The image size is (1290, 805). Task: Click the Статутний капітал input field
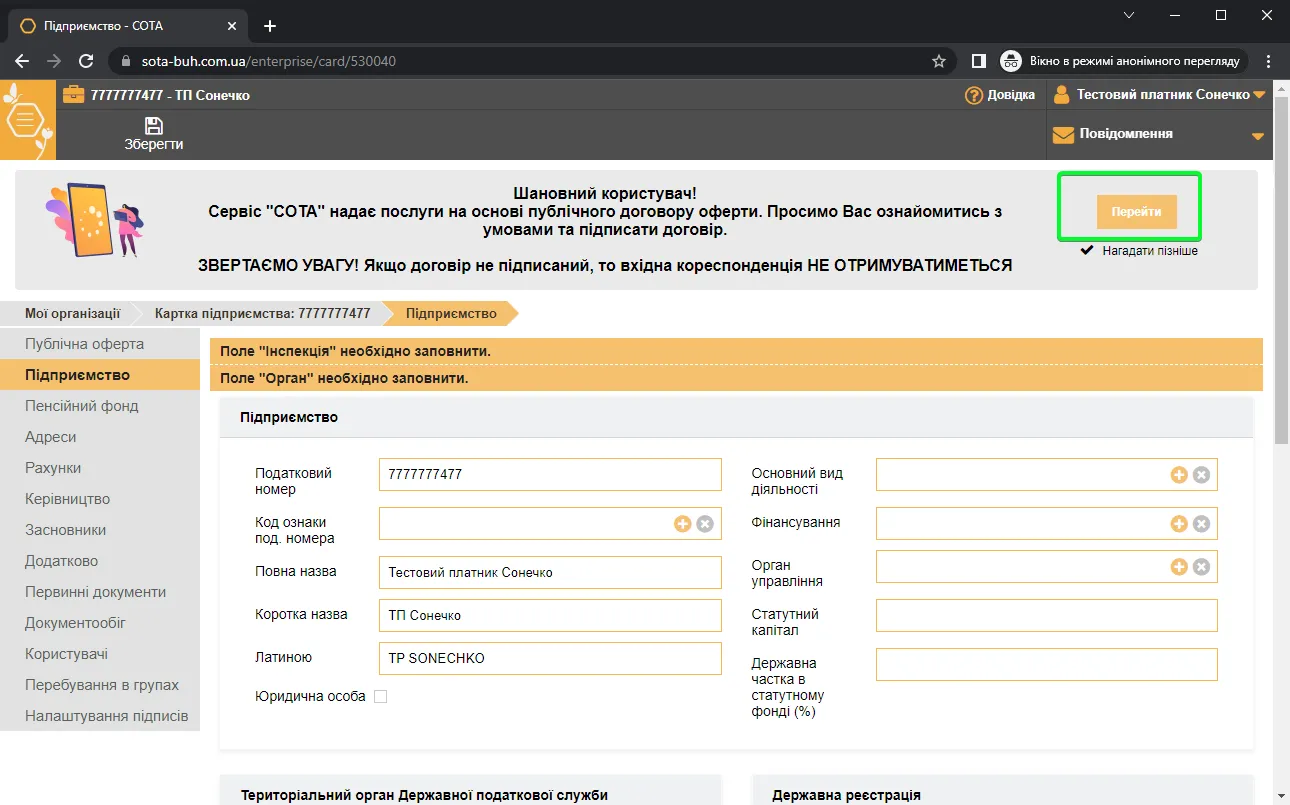[x=1047, y=616]
